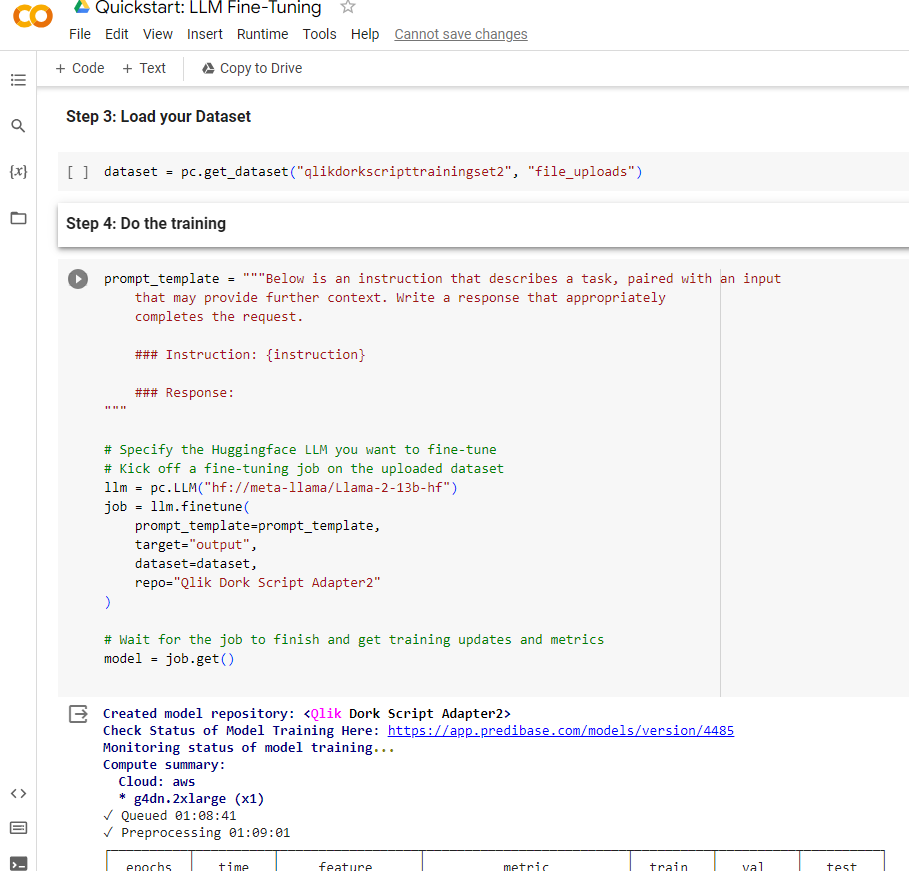The width and height of the screenshot is (909, 871).
Task: Open the Insert menu
Action: coord(205,34)
